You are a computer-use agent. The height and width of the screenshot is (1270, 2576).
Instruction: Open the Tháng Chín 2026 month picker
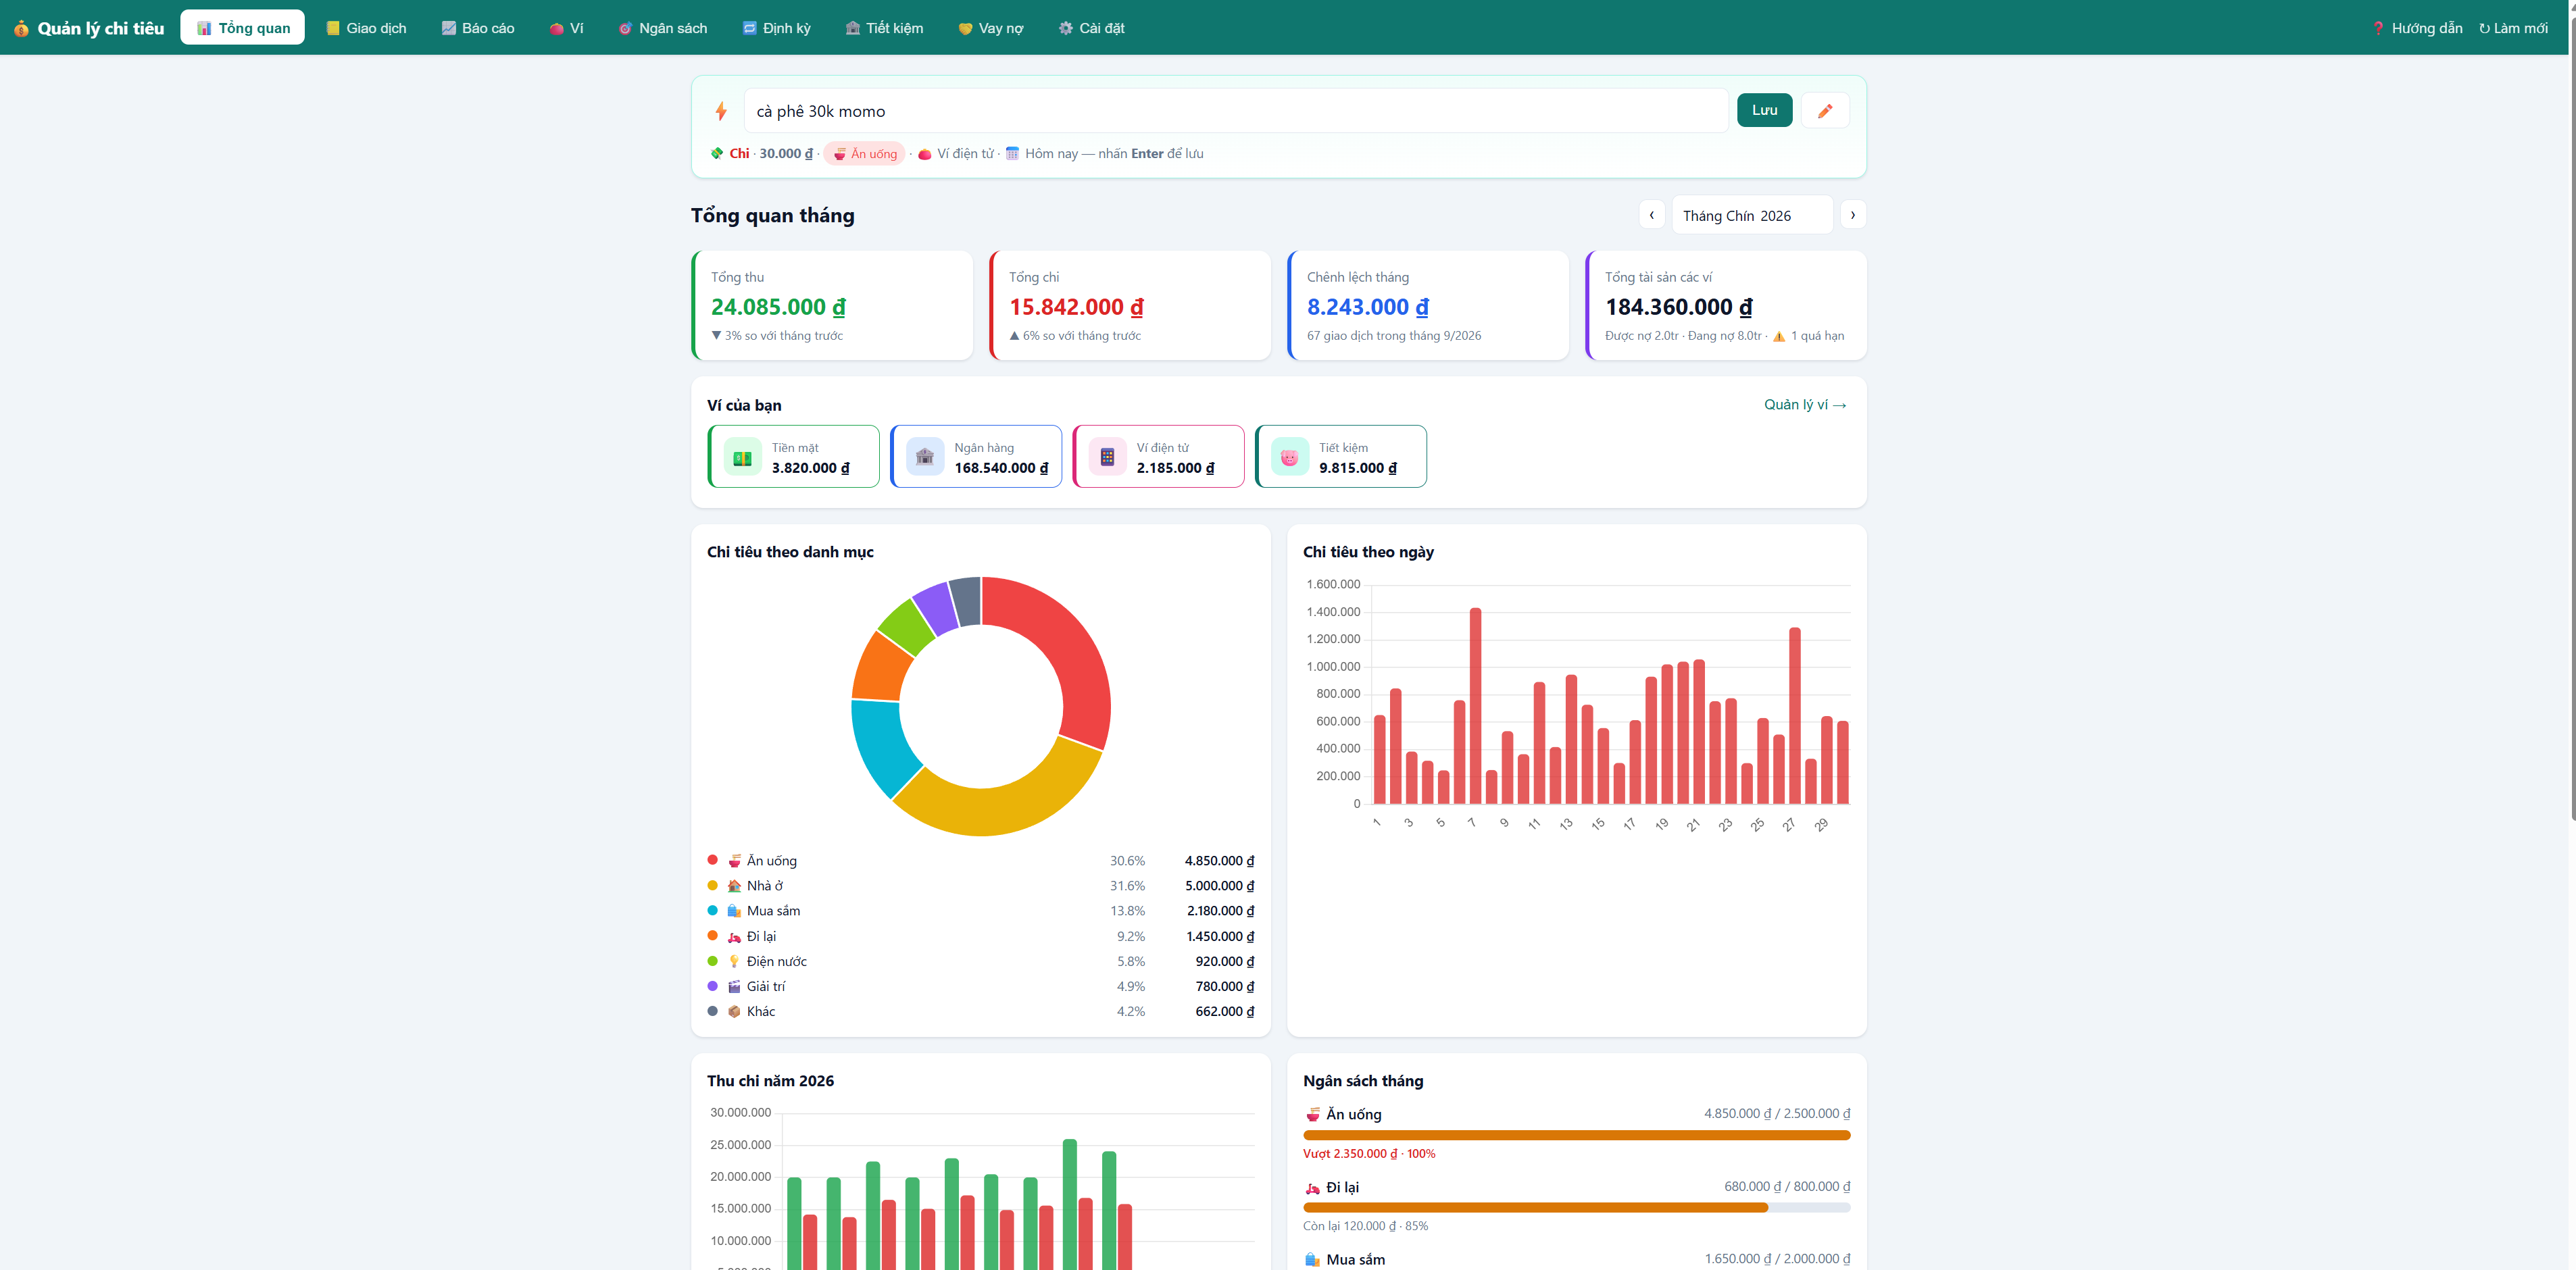tap(1752, 216)
